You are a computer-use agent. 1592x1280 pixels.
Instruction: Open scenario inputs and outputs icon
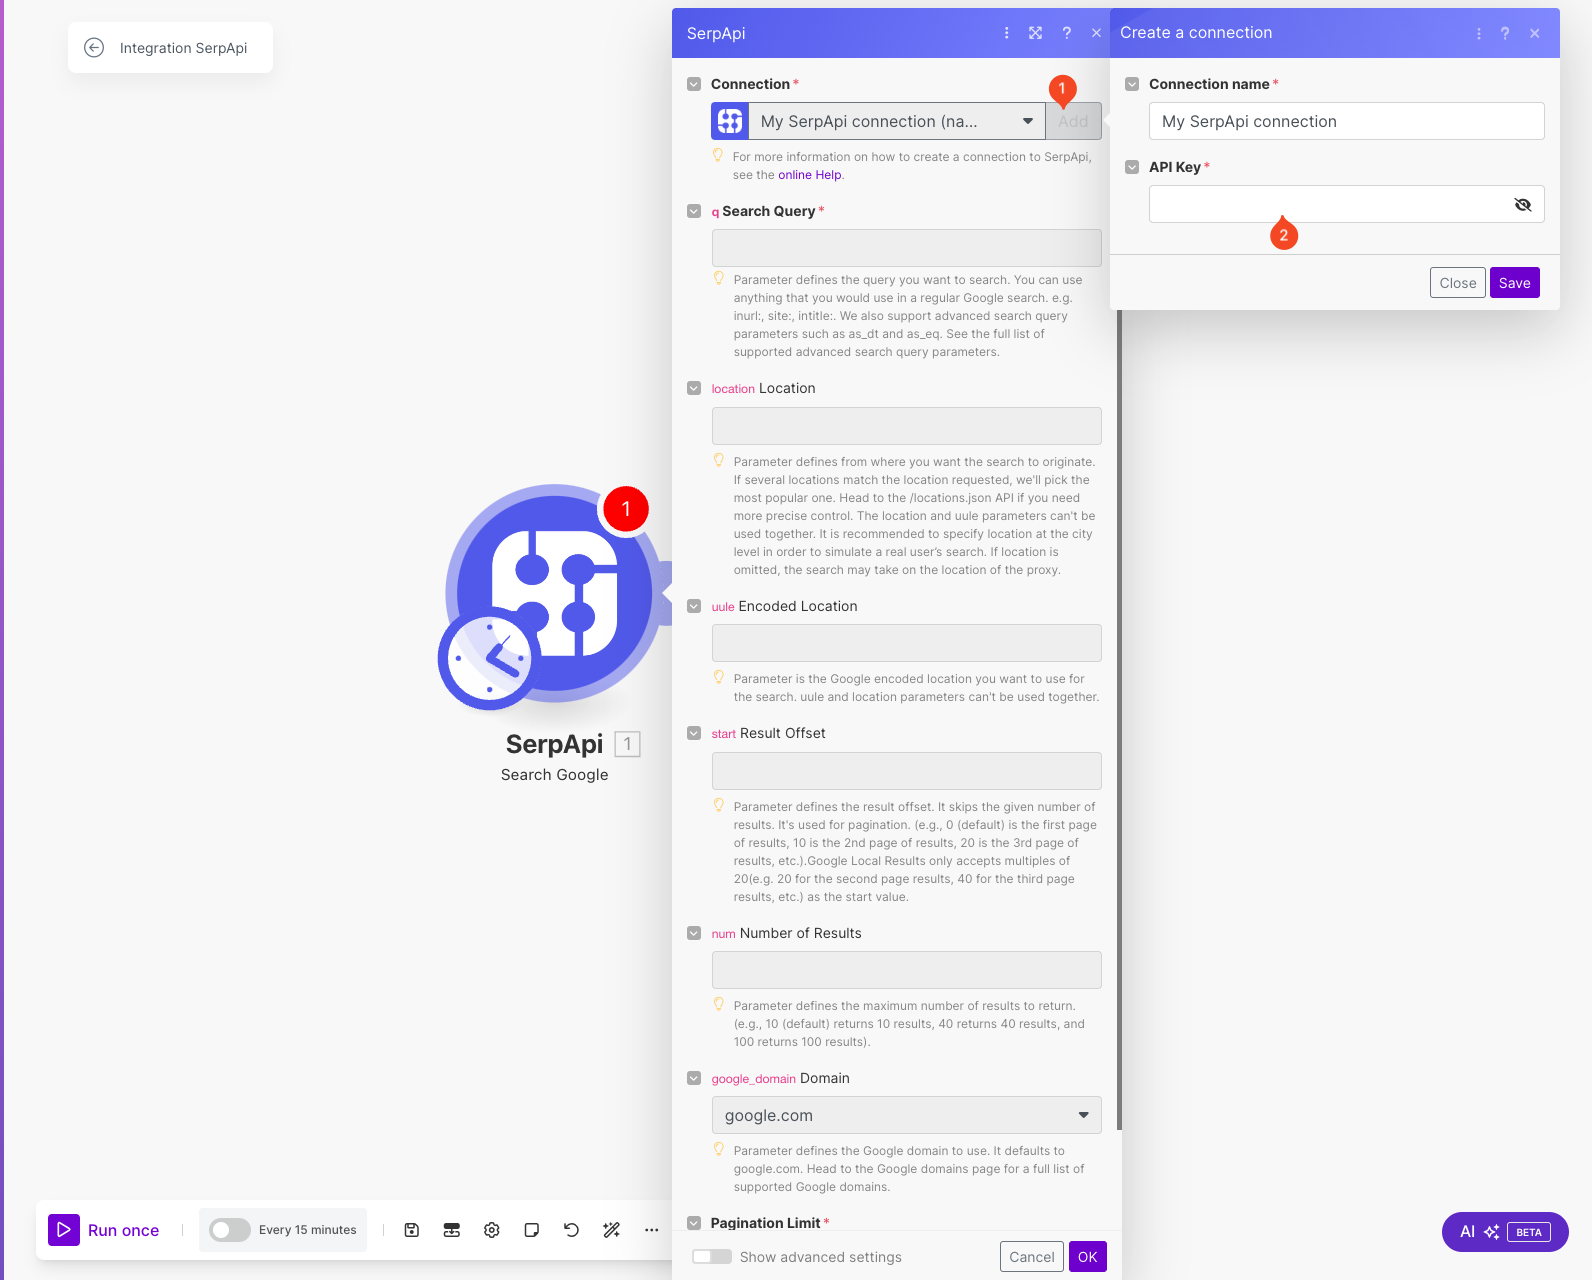pos(452,1230)
